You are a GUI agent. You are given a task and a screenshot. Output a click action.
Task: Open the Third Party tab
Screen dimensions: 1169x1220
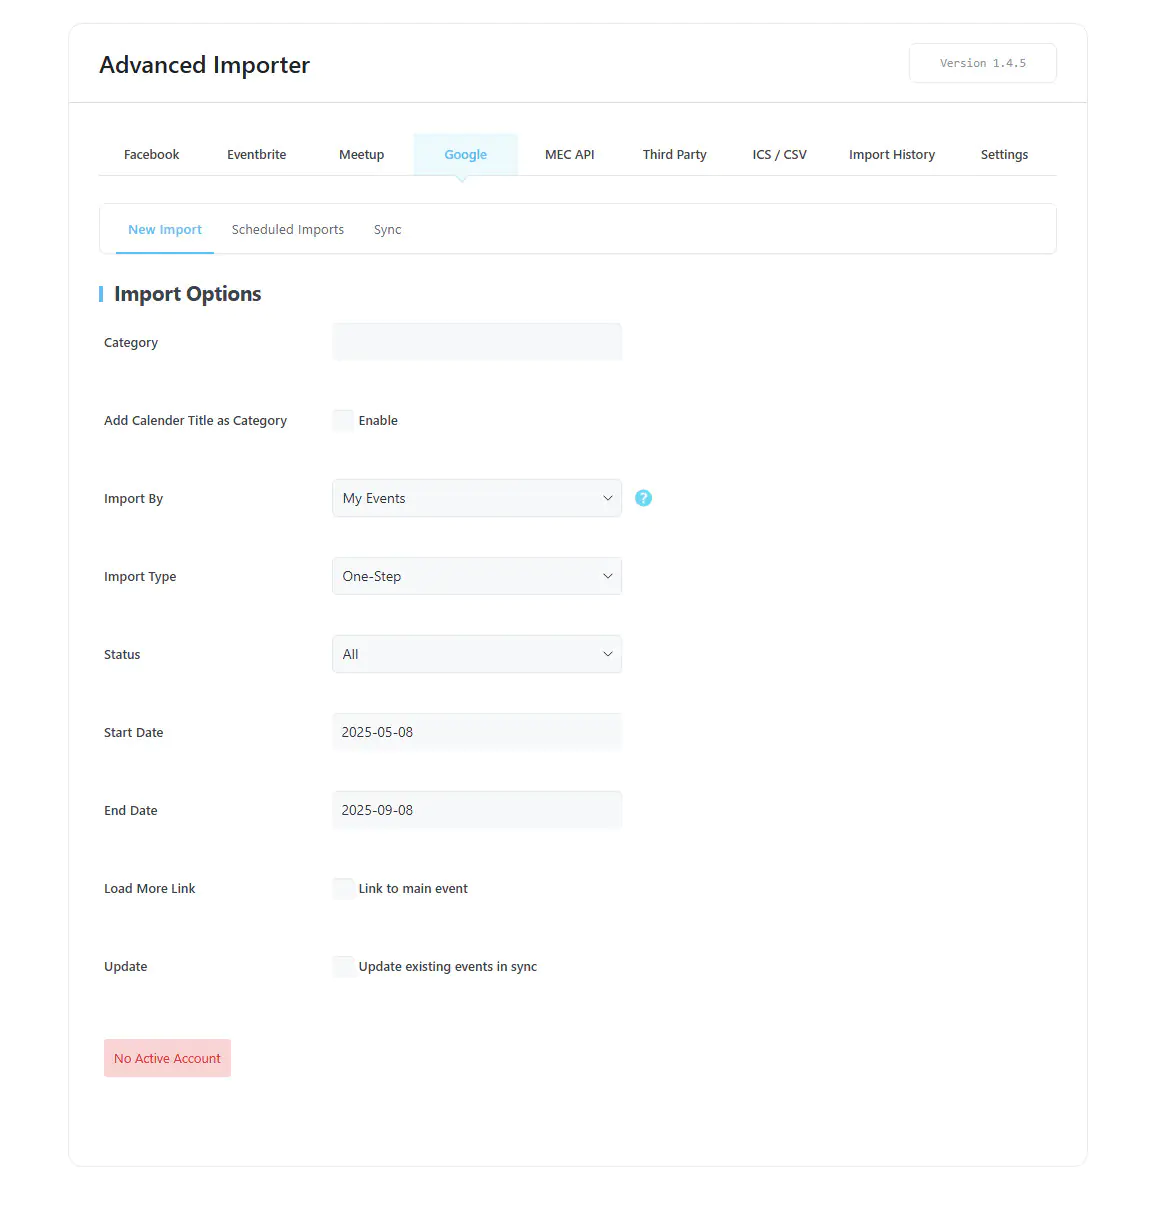675,155
